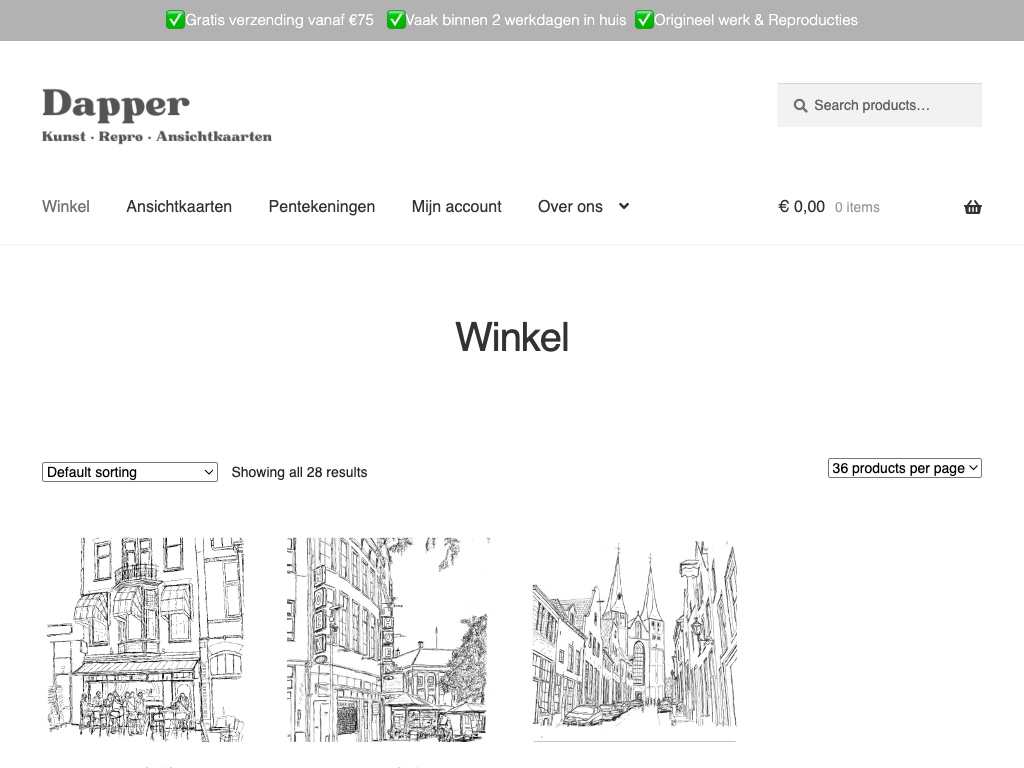The height and width of the screenshot is (768, 1024).
Task: Open the street with hanging sign drawing
Action: tap(388, 640)
